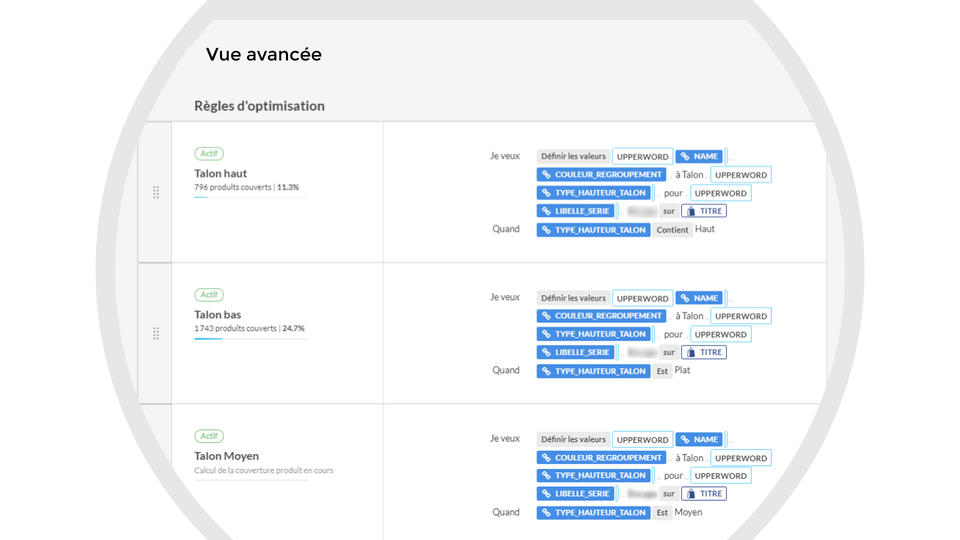960x540 pixels.
Task: Toggle the Actif badge on Talon Moyen
Action: point(209,436)
